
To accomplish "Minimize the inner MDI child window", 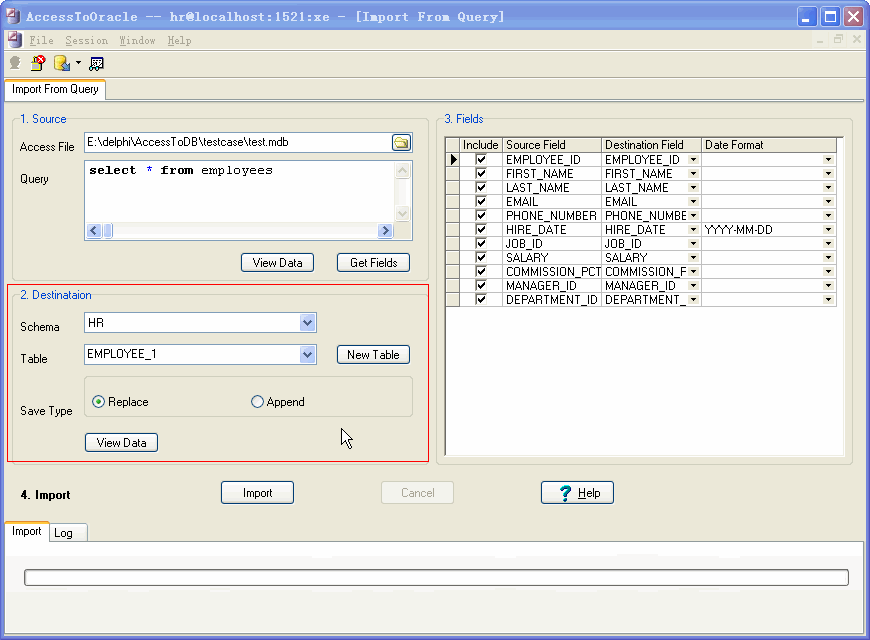I will point(820,41).
